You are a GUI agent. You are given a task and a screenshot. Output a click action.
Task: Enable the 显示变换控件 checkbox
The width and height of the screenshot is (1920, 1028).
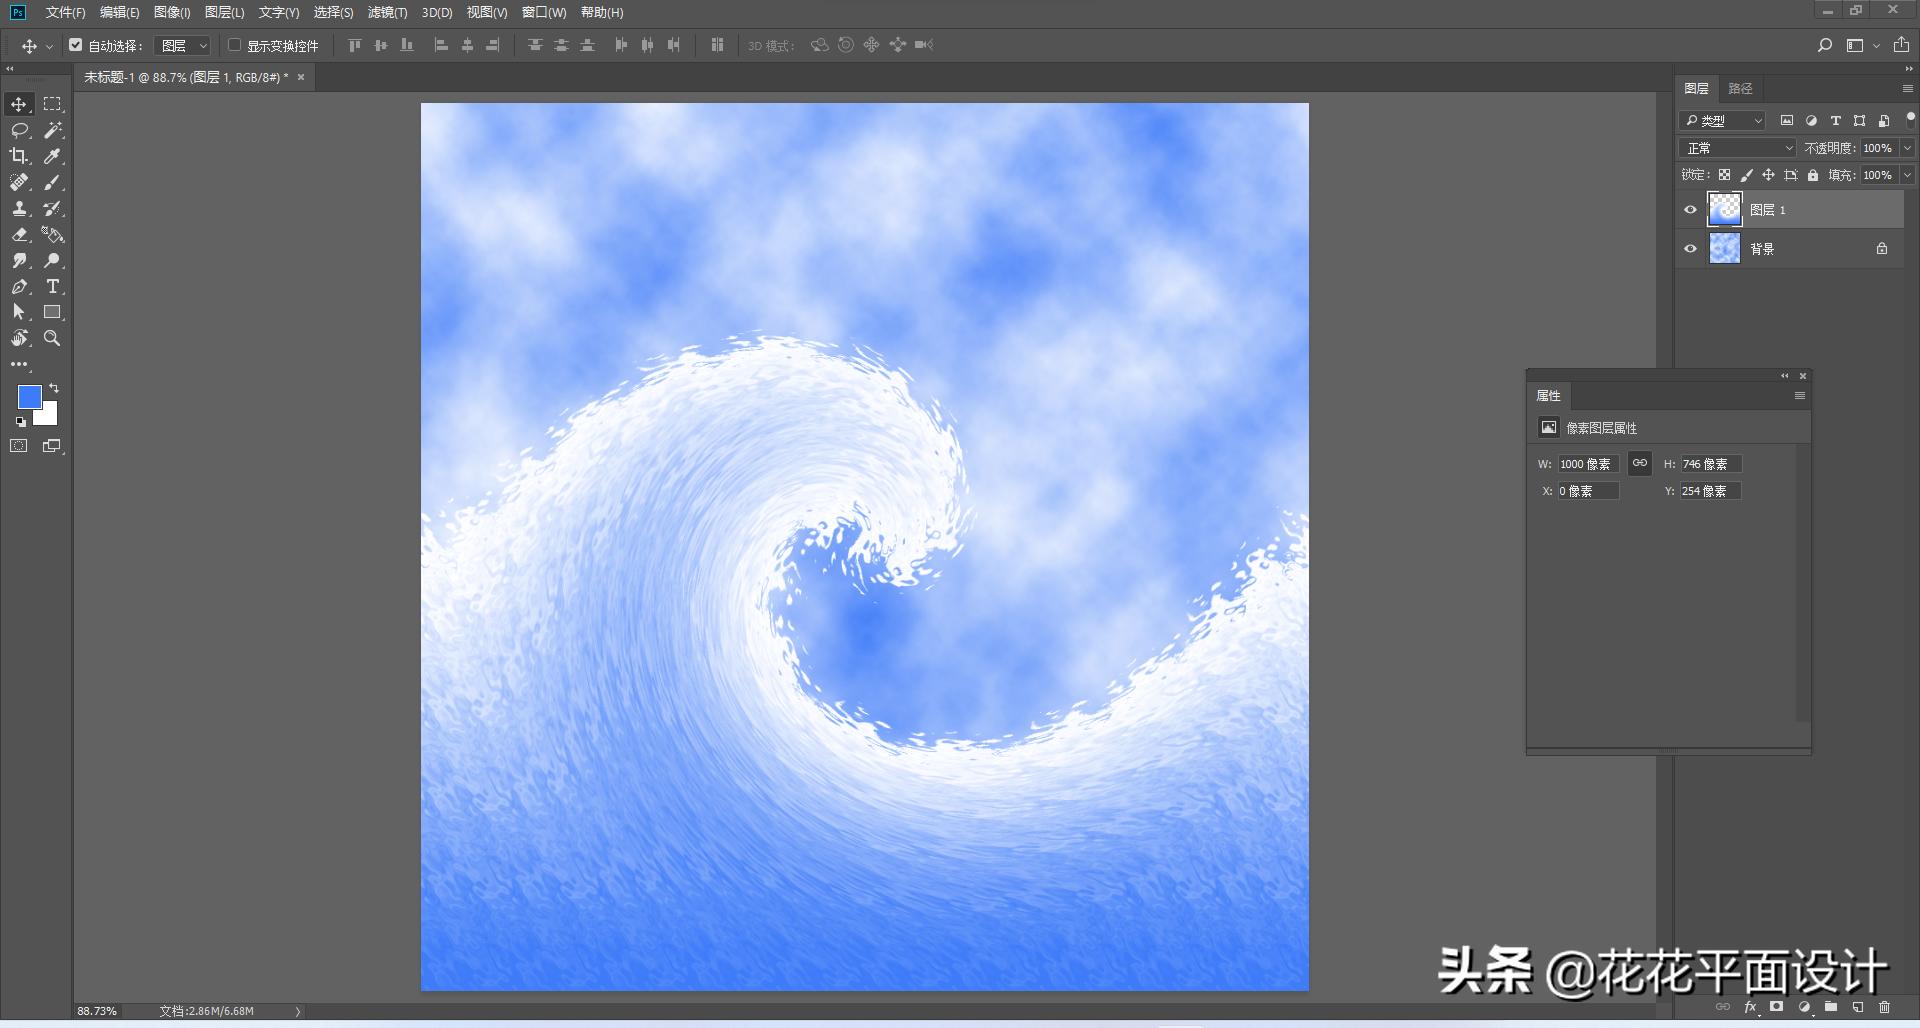pos(235,45)
